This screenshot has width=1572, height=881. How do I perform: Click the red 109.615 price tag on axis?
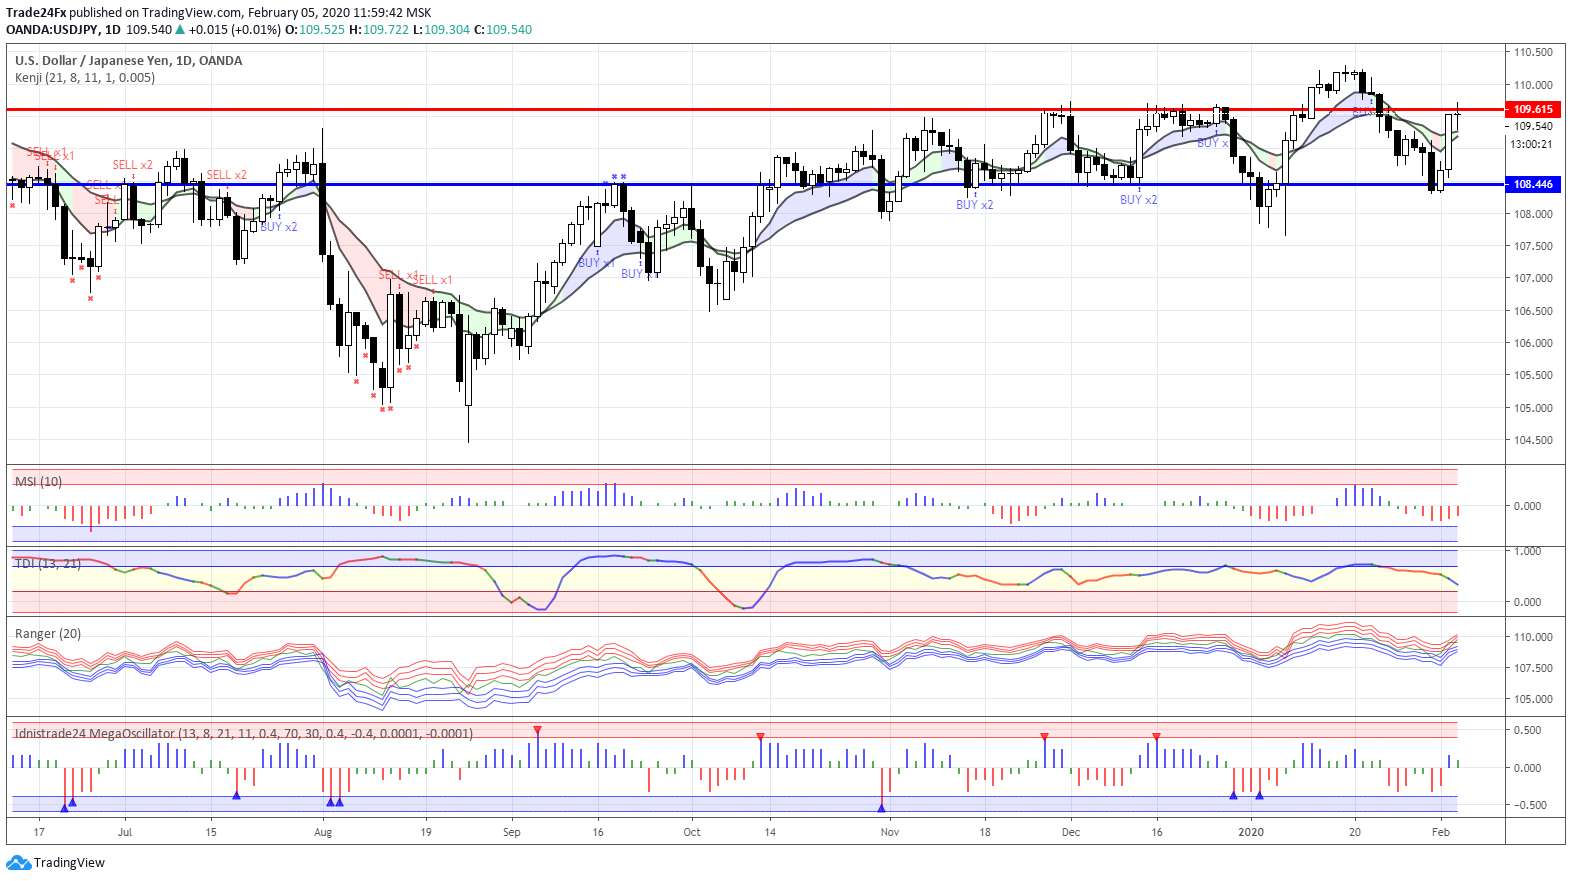1533,109
